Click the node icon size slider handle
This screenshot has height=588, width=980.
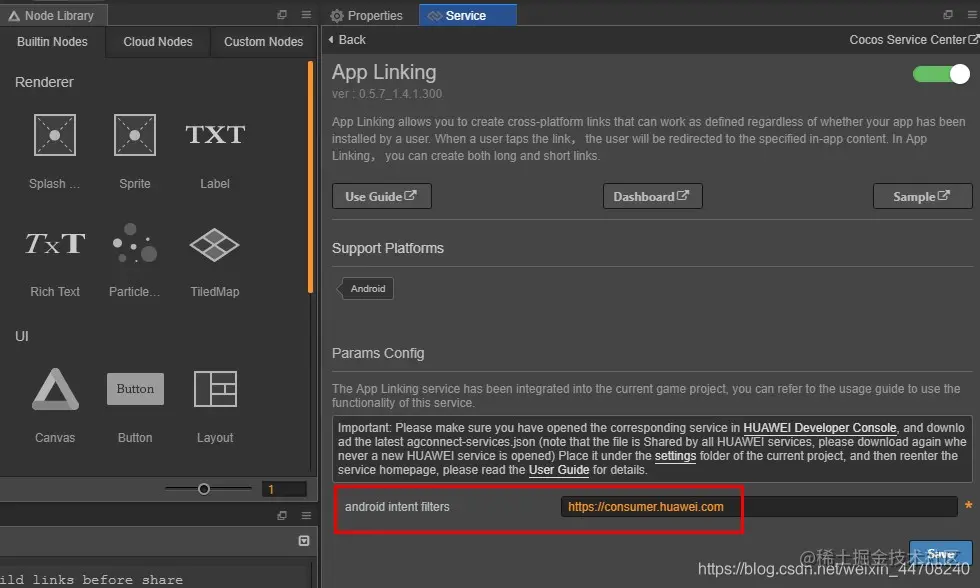click(204, 489)
